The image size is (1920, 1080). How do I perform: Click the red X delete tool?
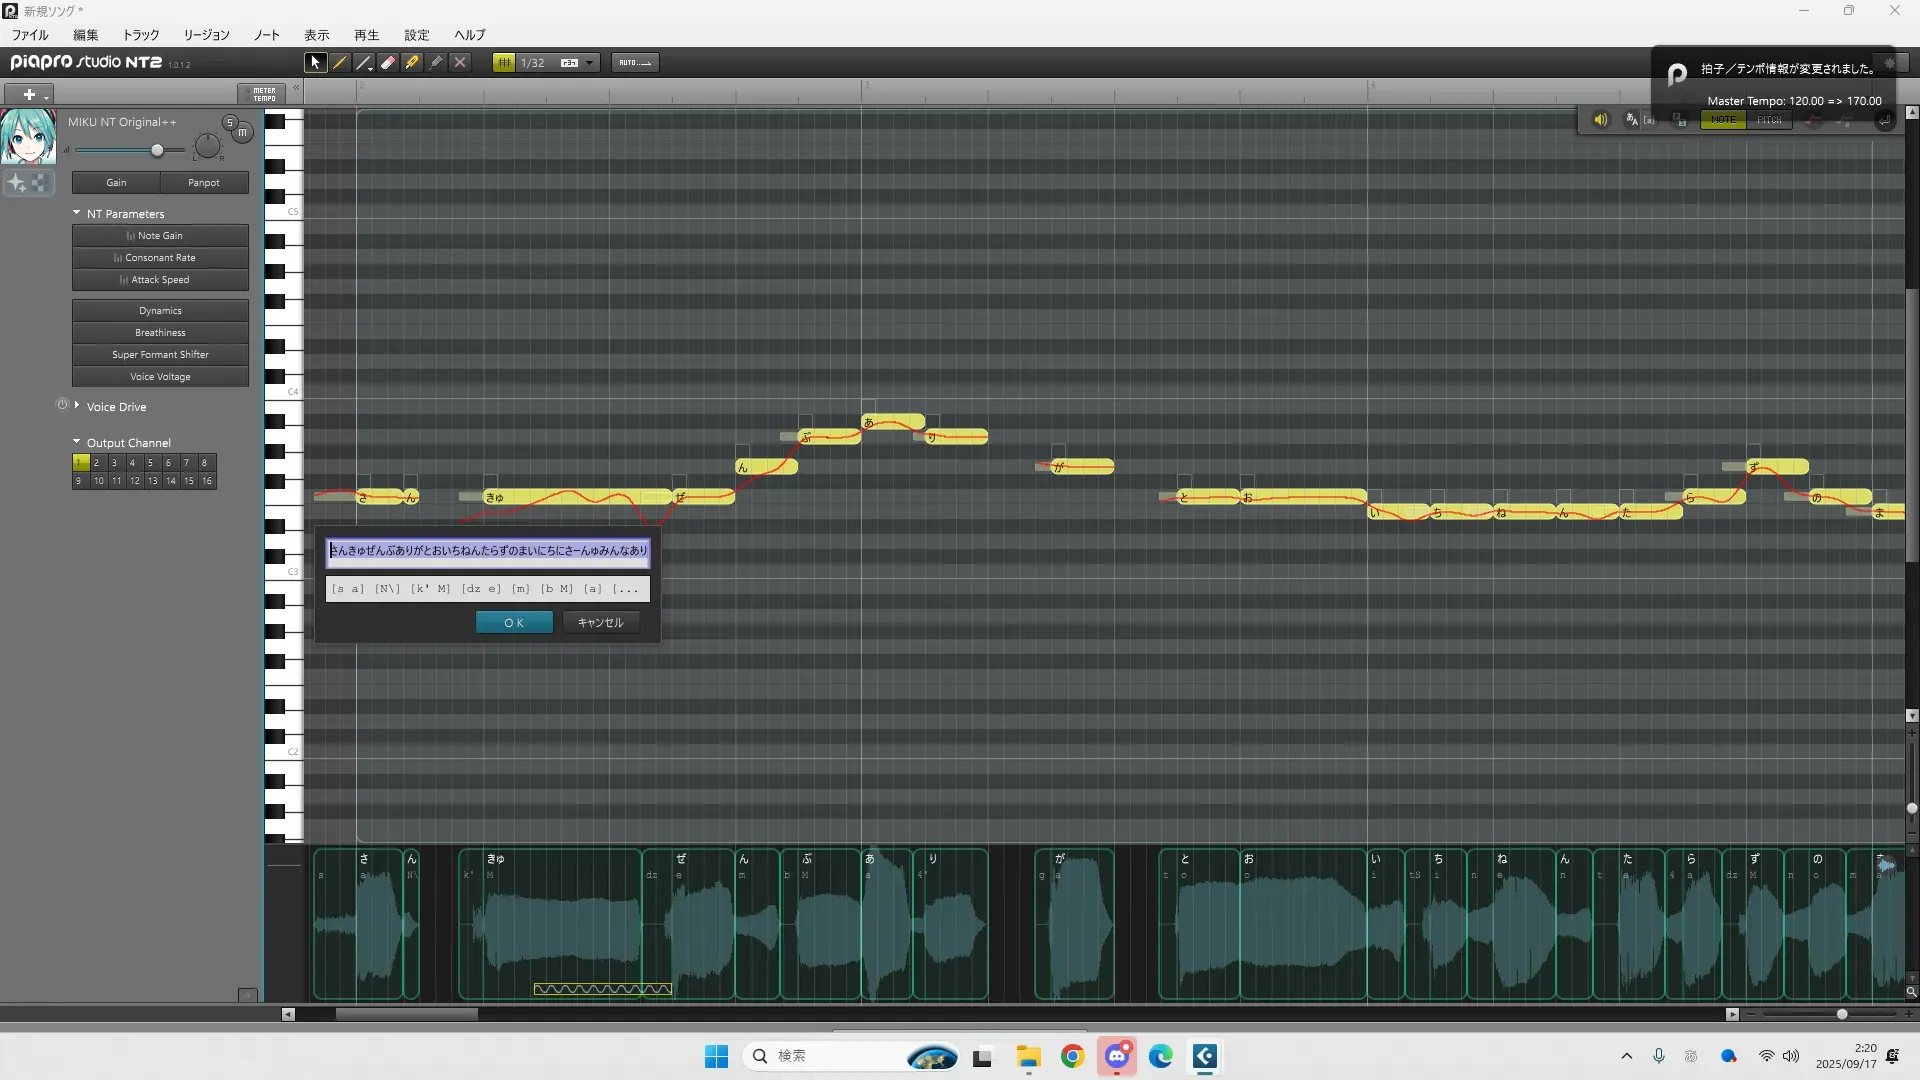pos(460,62)
